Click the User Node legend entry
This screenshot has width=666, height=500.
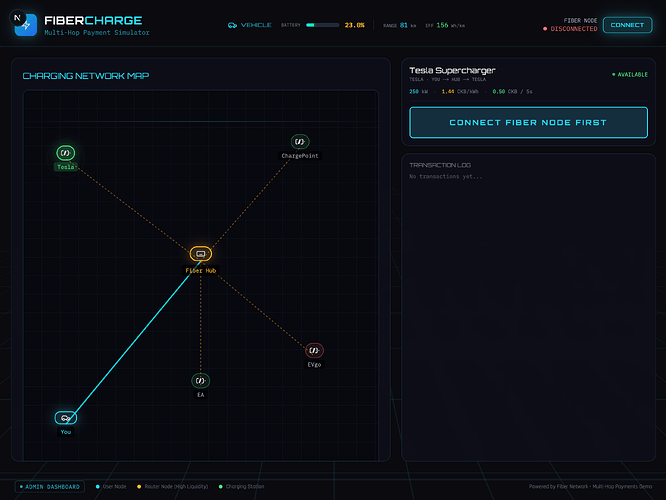[111, 486]
